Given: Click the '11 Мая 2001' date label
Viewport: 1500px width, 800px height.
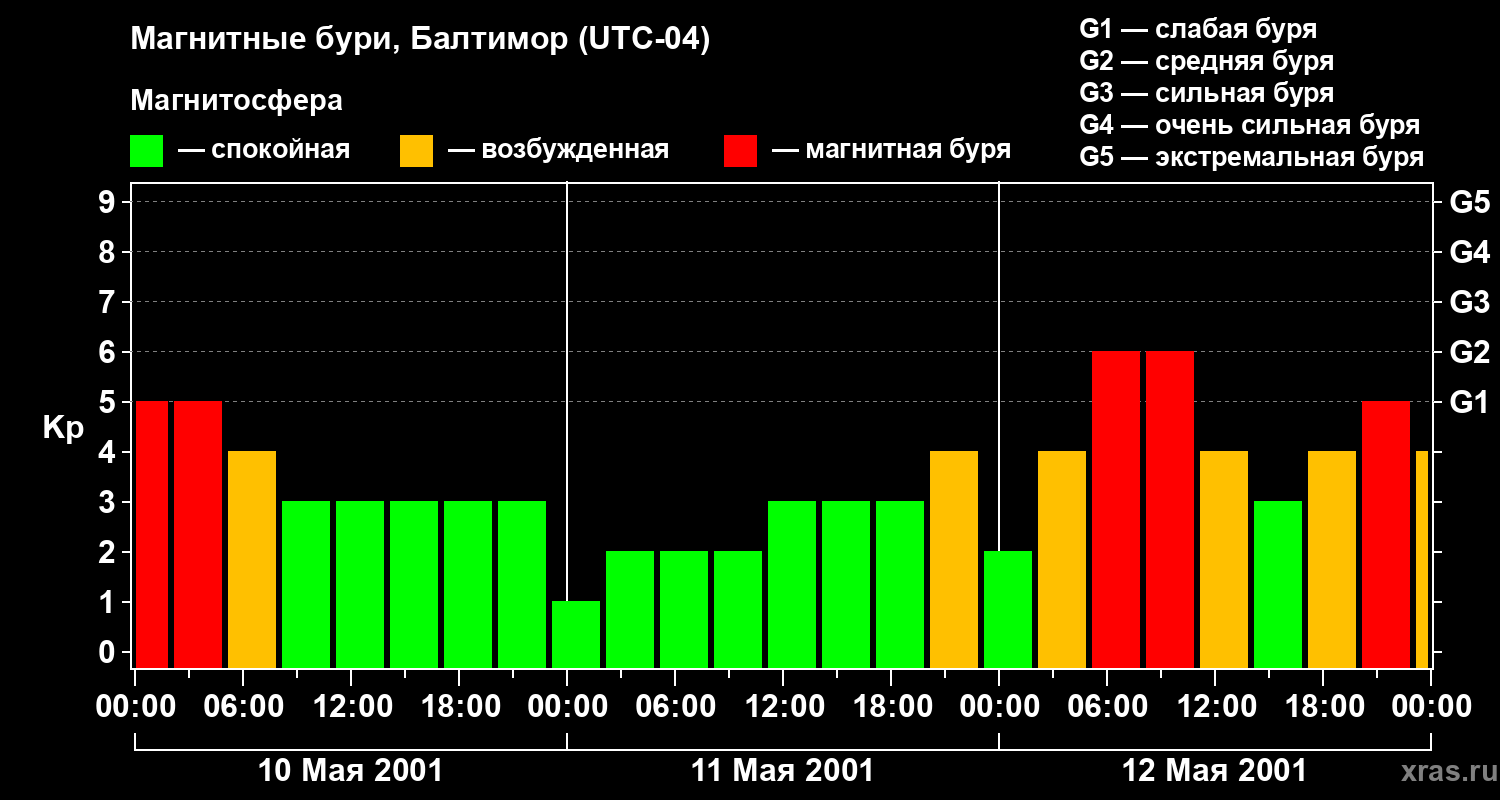Looking at the screenshot, I should [782, 771].
